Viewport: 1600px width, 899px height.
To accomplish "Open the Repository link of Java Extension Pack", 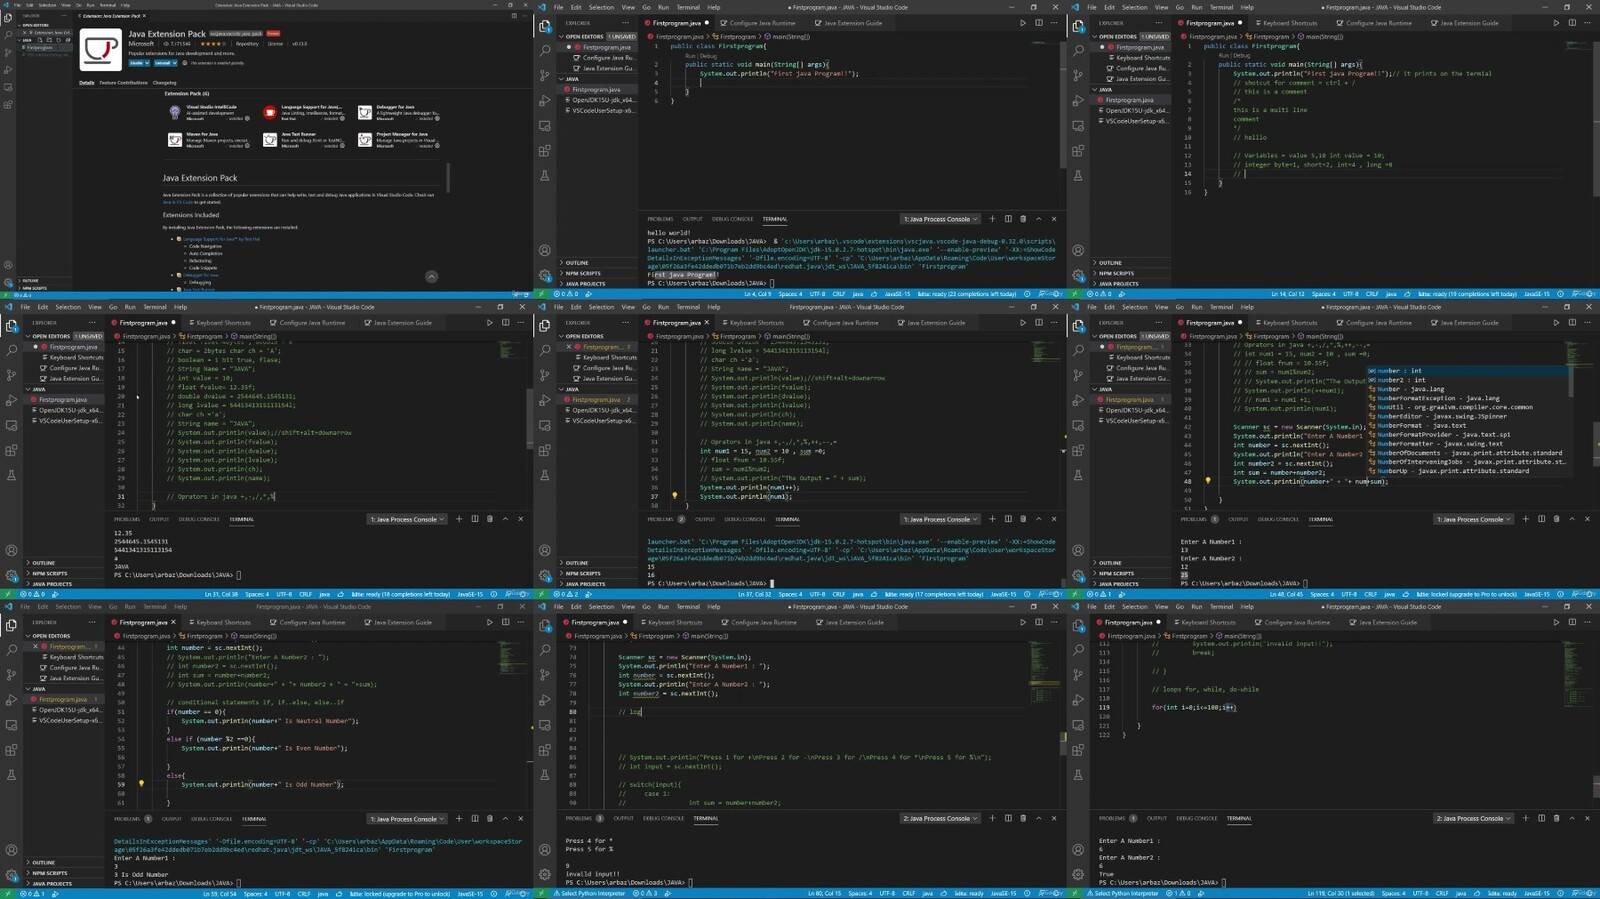I will pyautogui.click(x=247, y=44).
